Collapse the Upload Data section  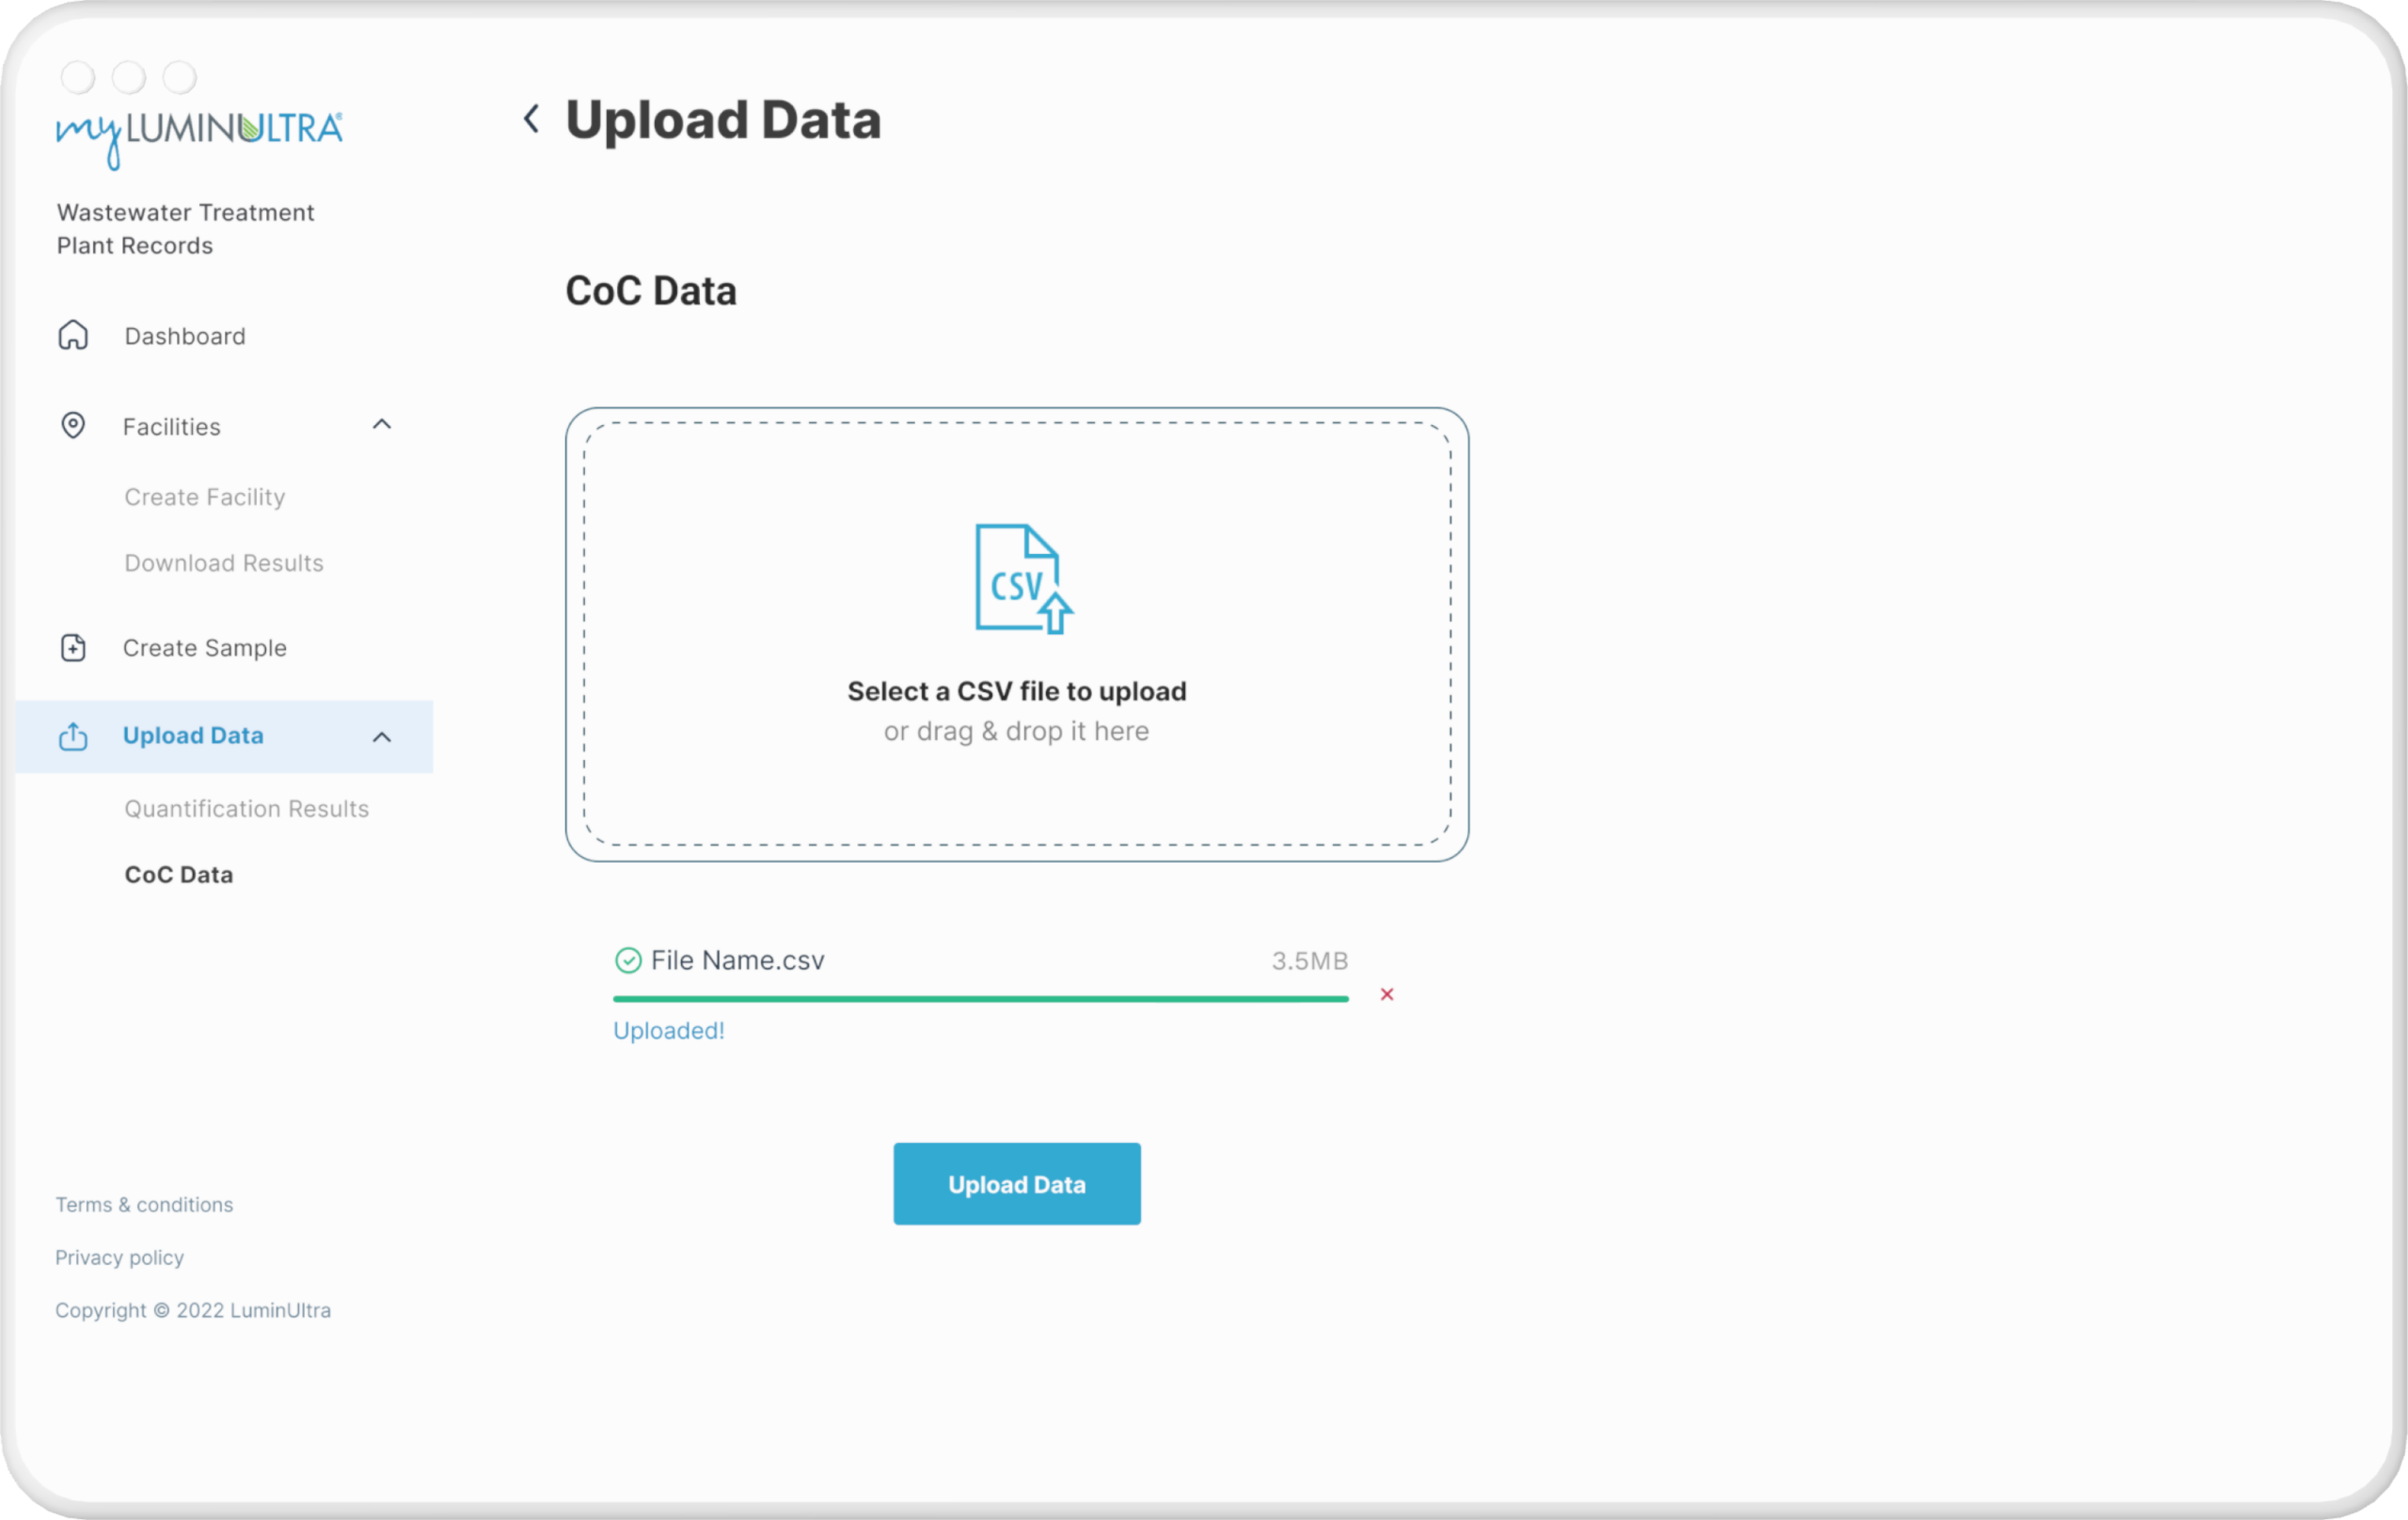point(381,737)
